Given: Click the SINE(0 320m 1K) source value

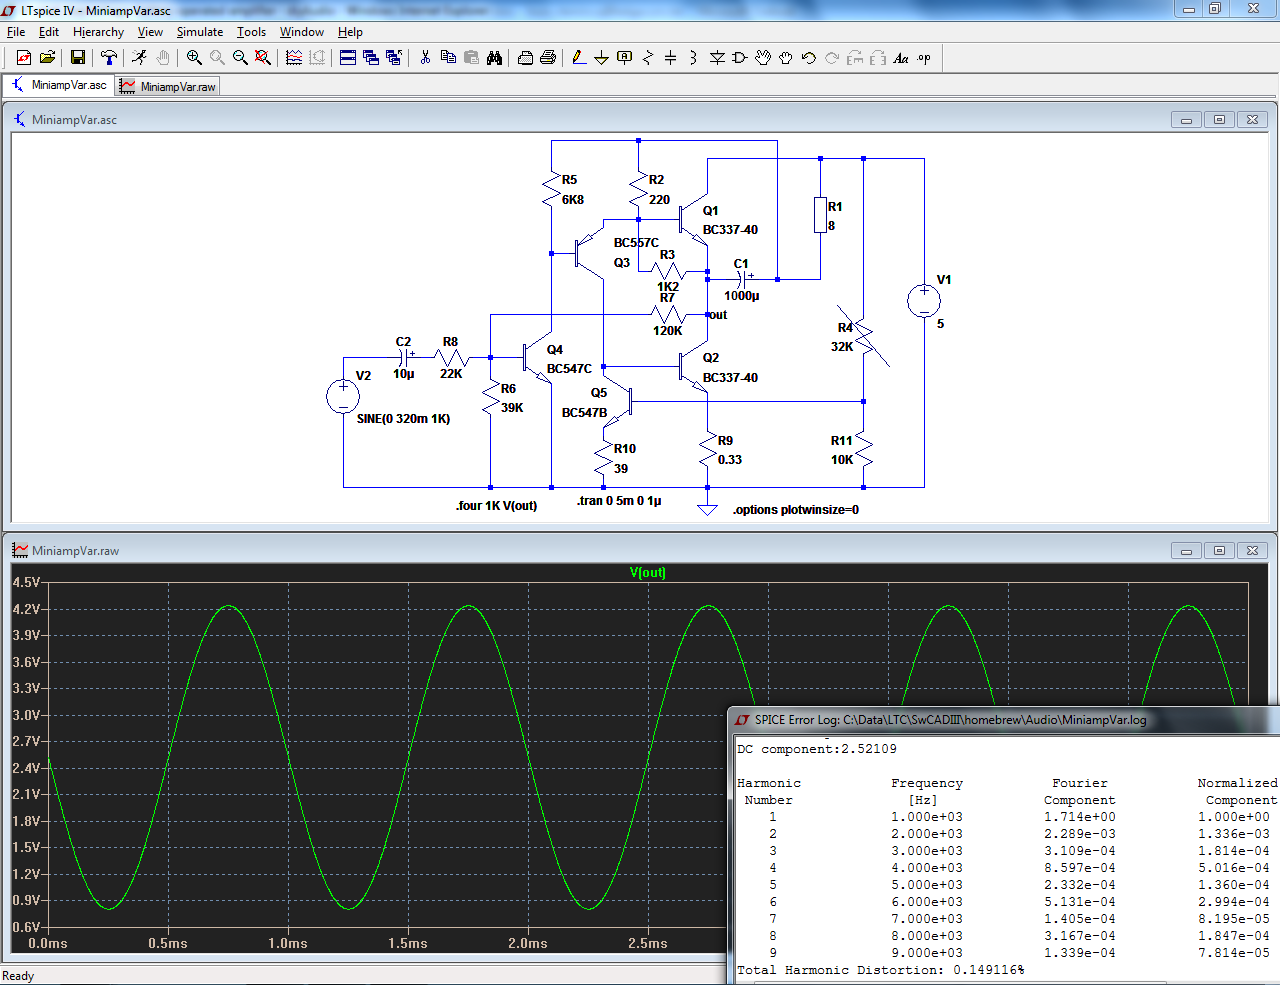Looking at the screenshot, I should pos(403,419).
